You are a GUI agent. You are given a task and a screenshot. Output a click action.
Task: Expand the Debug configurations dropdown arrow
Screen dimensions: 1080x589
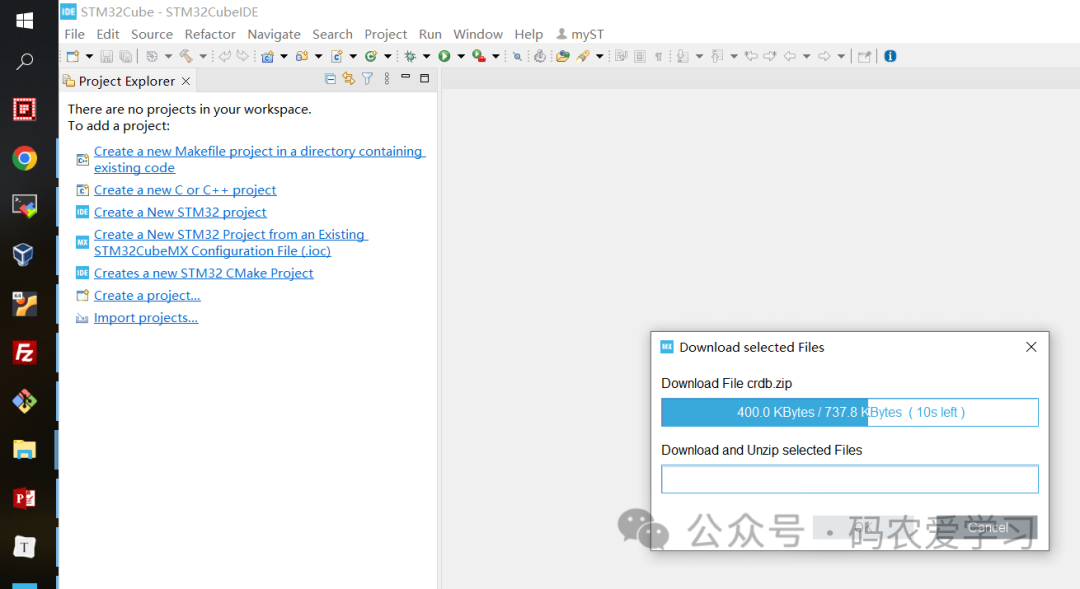point(426,56)
